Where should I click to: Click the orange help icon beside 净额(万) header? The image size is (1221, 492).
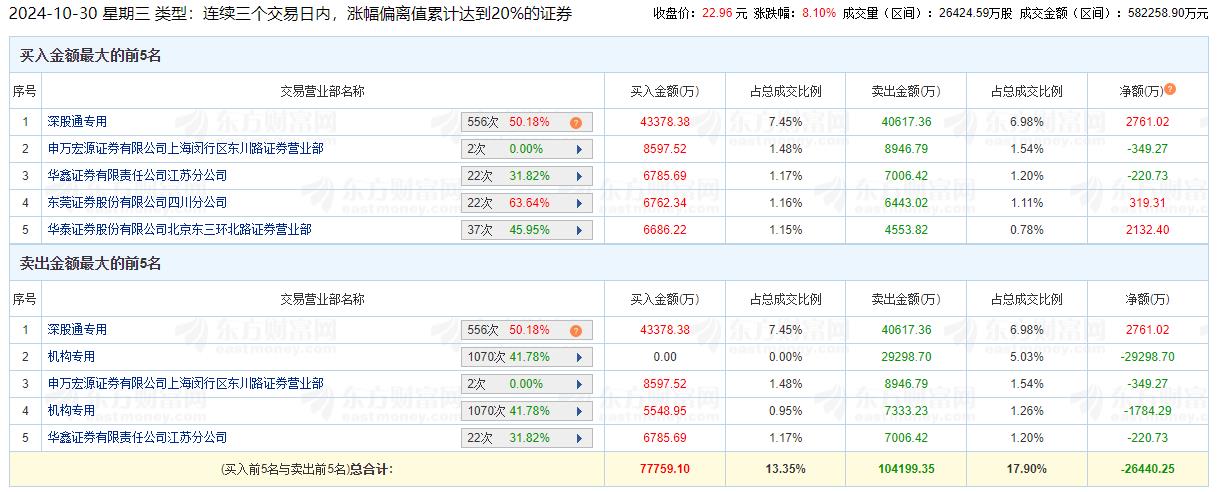(1170, 89)
